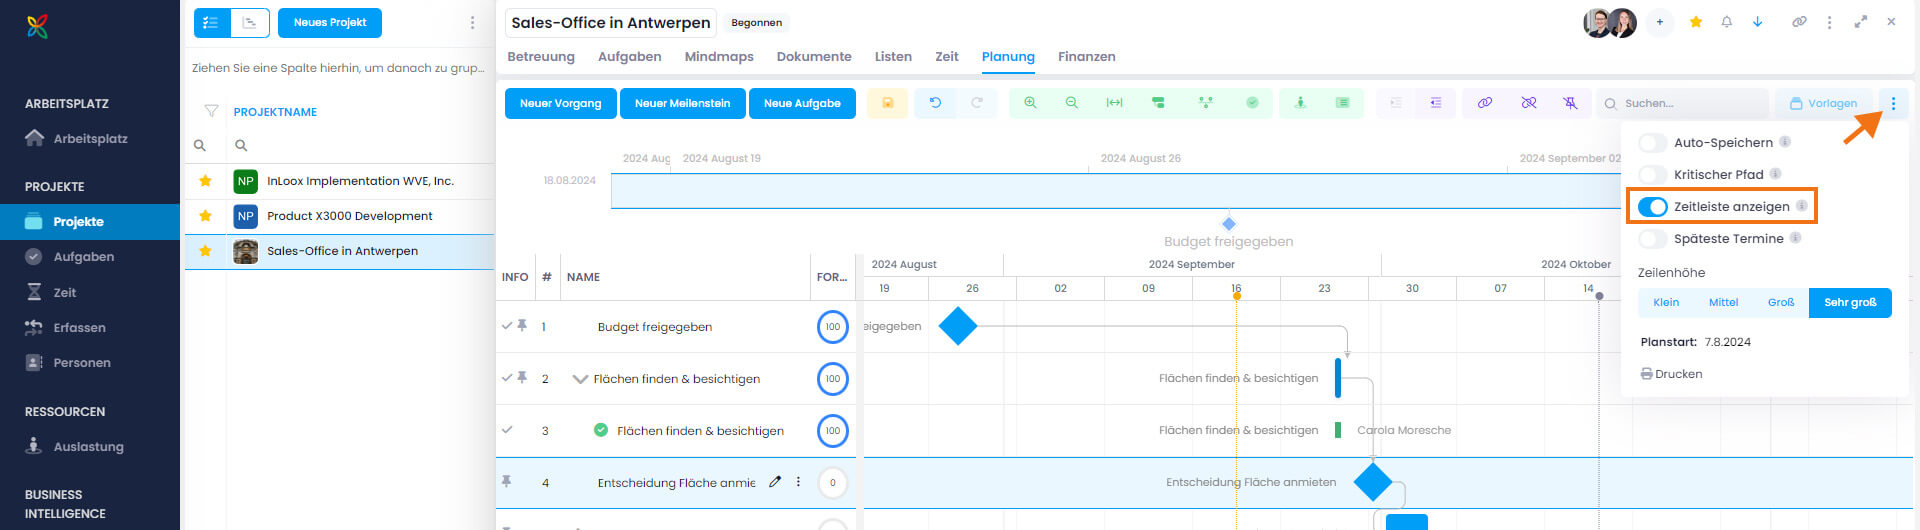Click the InLoox logo icon

38,26
